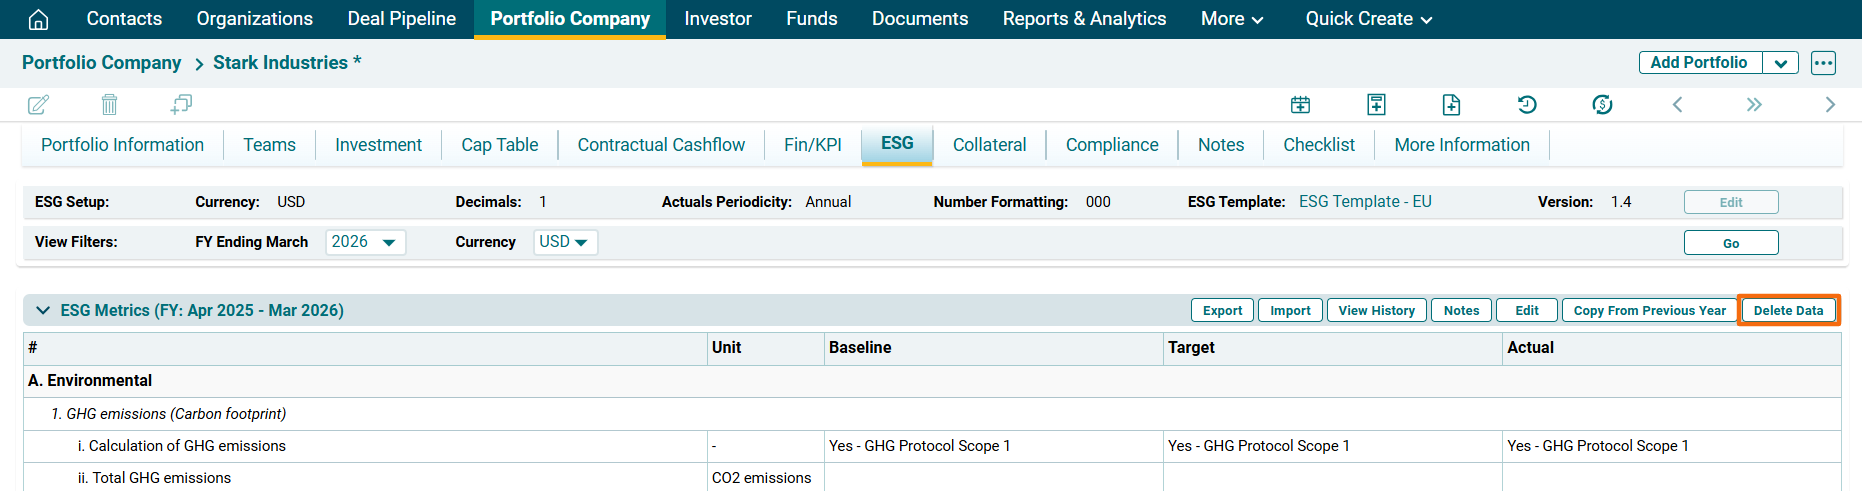The image size is (1862, 491).
Task: Open the Currency USD filter dropdown
Action: [564, 242]
